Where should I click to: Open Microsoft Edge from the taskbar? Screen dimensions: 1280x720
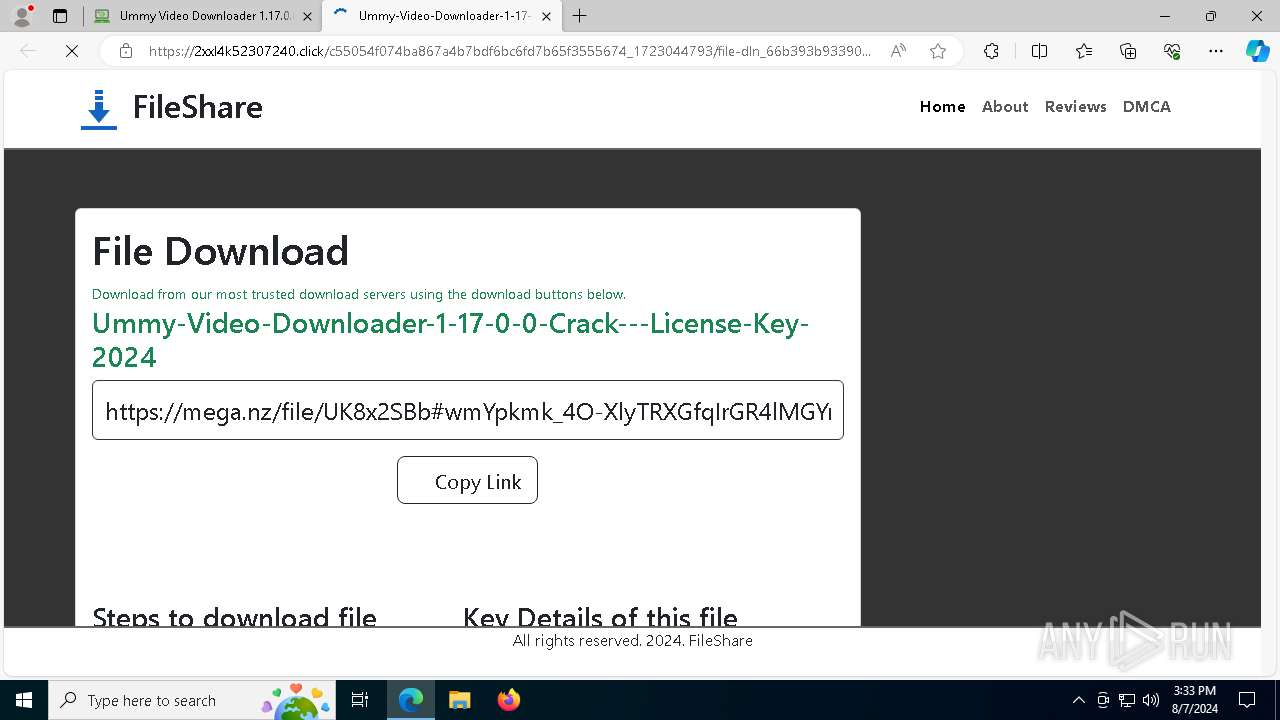tap(411, 700)
